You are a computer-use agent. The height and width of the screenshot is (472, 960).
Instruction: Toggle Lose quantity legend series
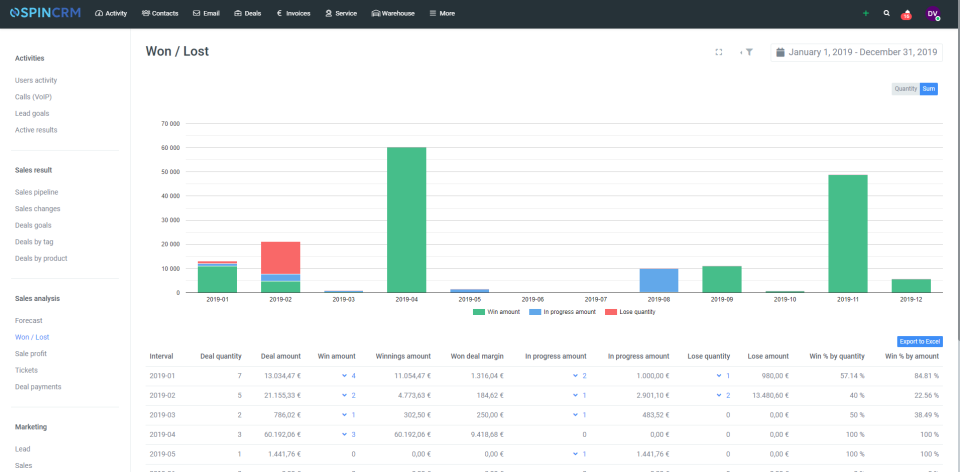click(x=631, y=312)
